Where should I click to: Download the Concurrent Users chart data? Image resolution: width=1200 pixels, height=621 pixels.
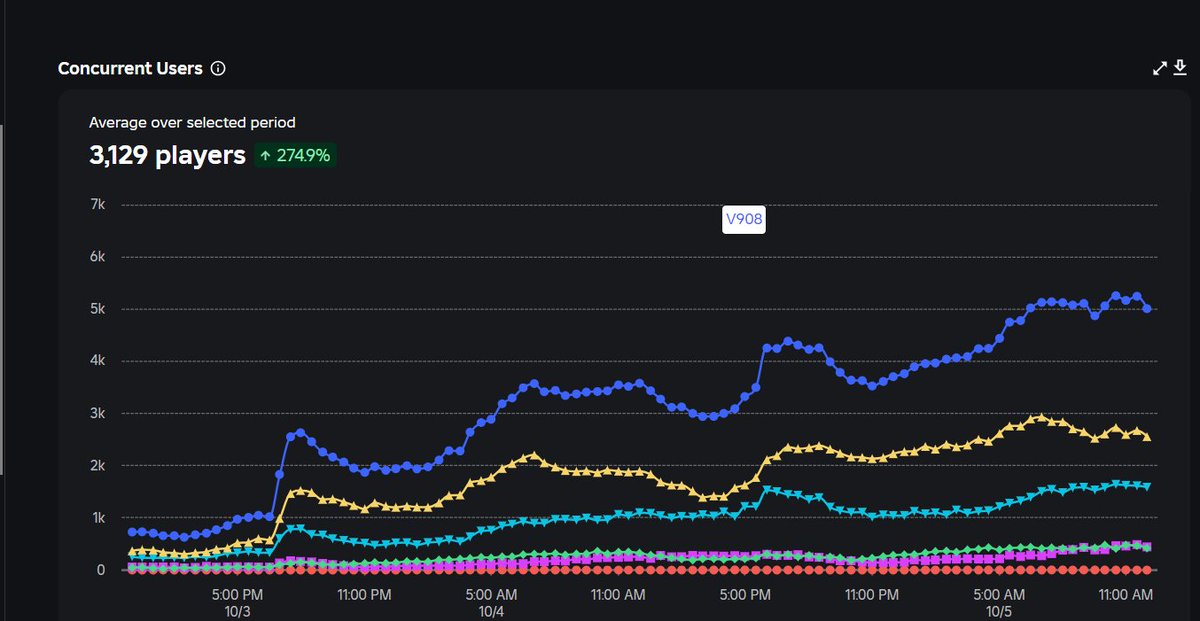pos(1179,68)
